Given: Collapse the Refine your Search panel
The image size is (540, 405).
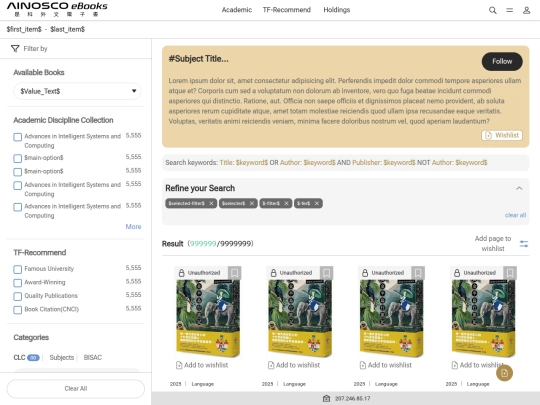Looking at the screenshot, I should point(519,188).
